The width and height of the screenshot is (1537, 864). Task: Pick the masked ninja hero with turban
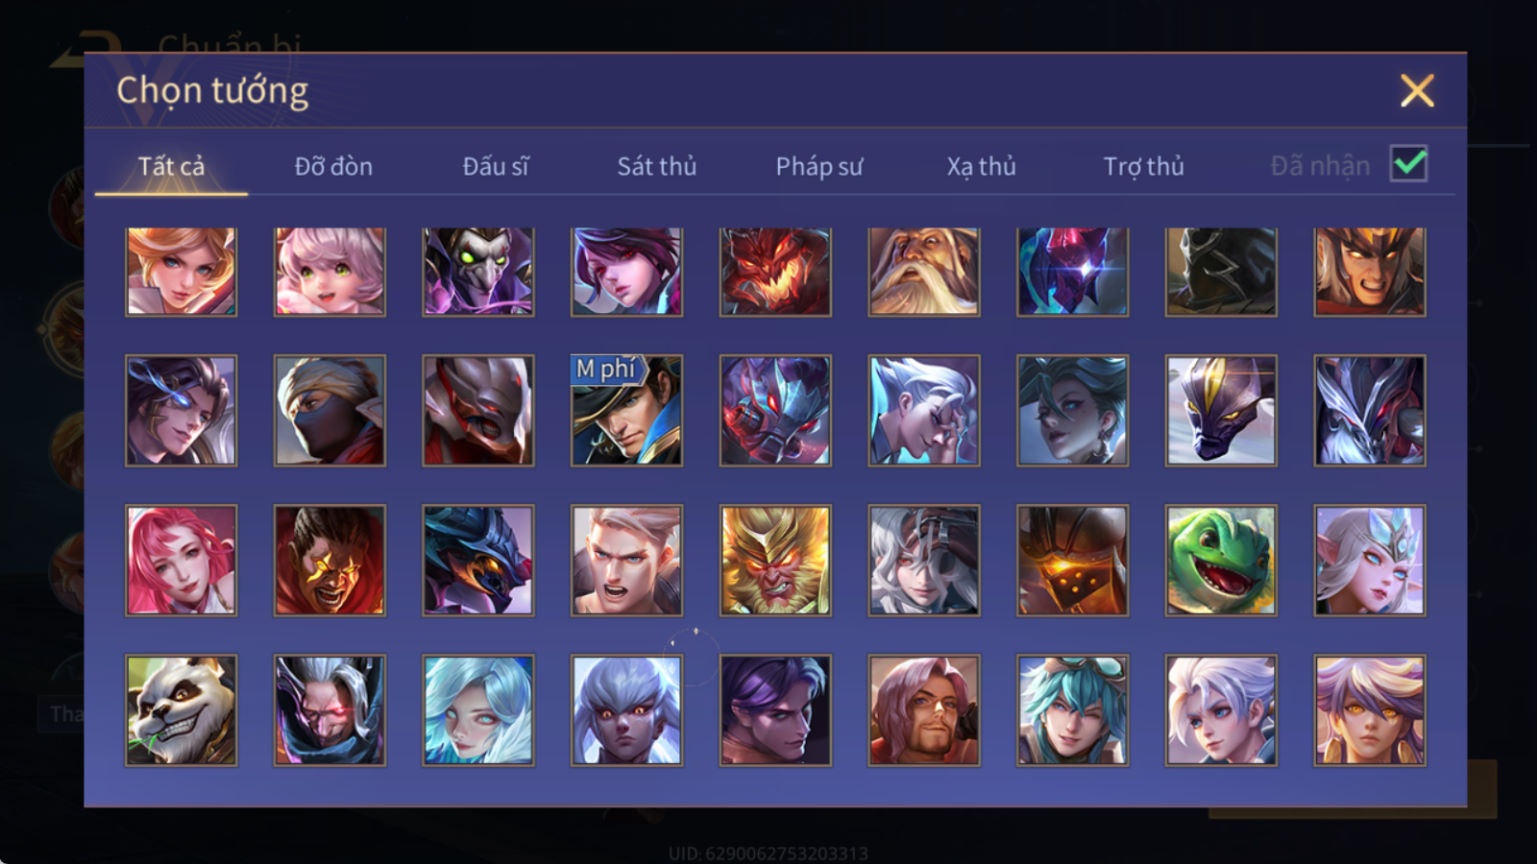pos(330,410)
